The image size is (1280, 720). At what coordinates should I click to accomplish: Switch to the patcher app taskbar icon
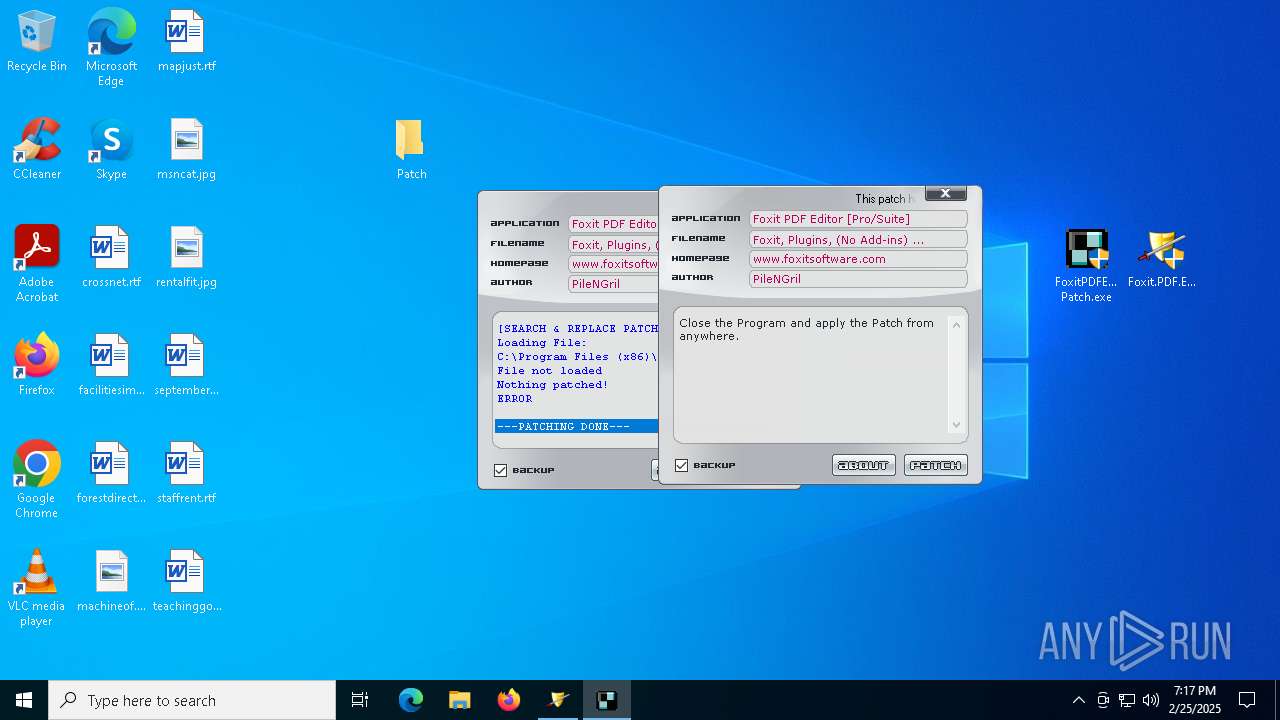pyautogui.click(x=607, y=700)
